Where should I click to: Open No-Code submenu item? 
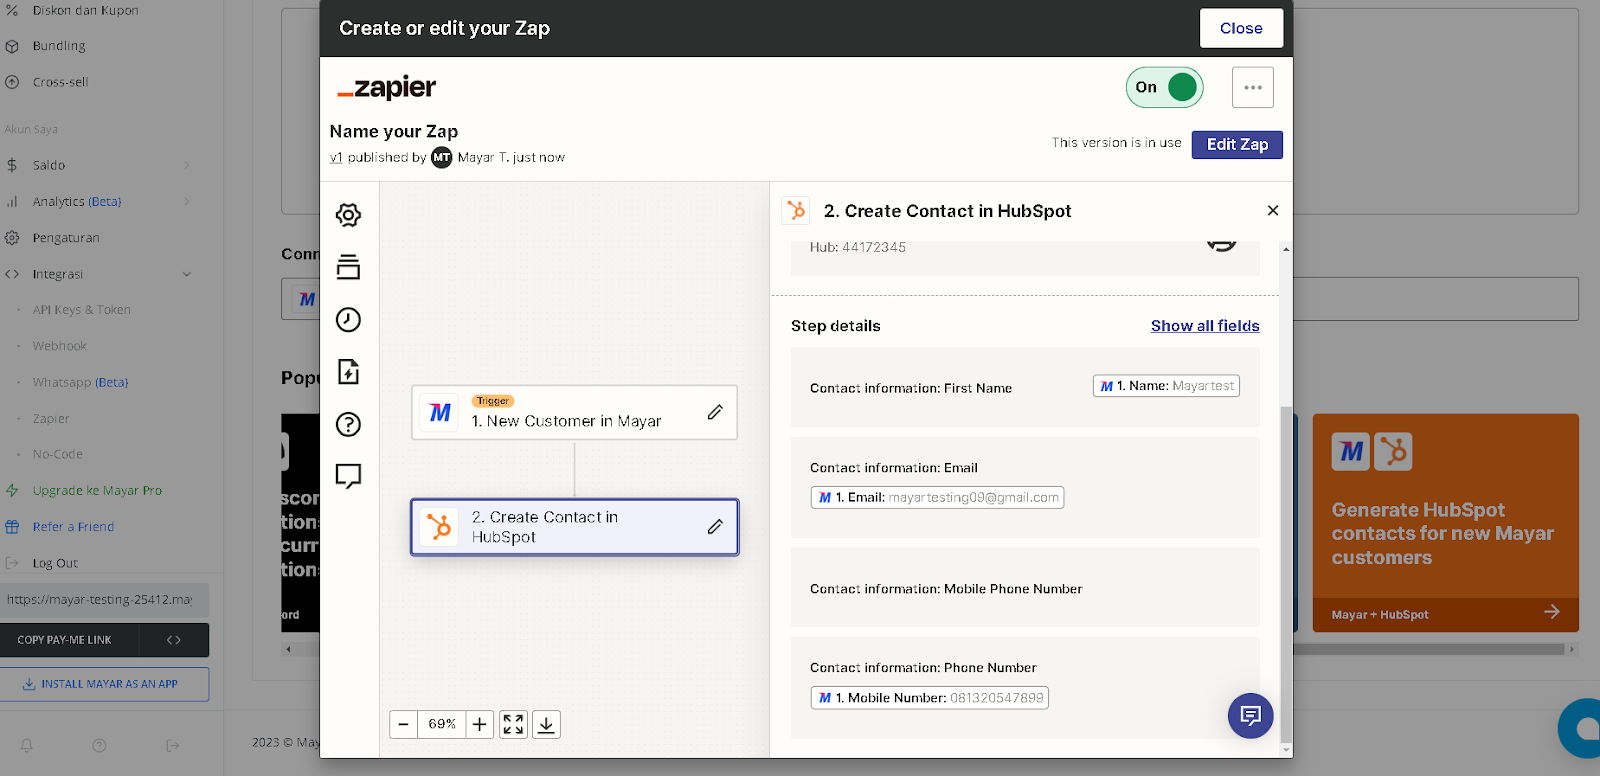tap(57, 454)
